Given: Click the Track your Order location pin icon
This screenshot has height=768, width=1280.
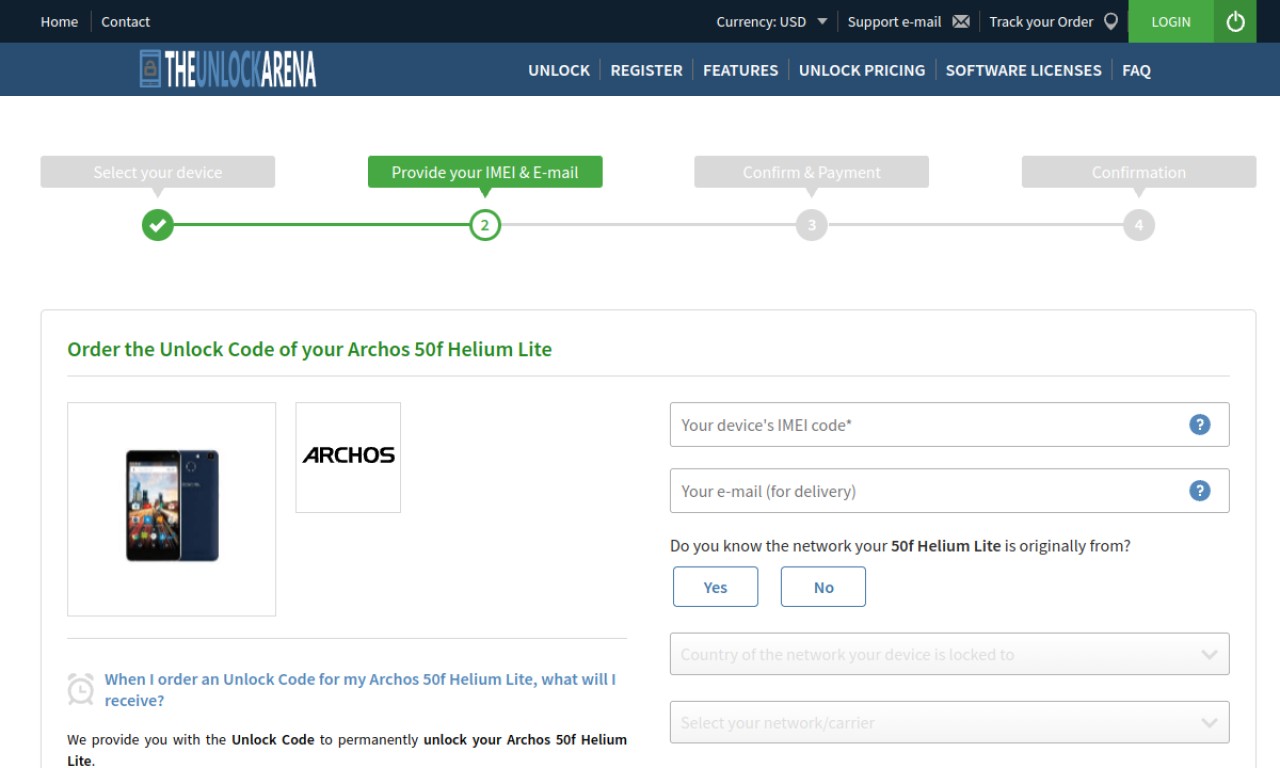Looking at the screenshot, I should click(x=1110, y=21).
